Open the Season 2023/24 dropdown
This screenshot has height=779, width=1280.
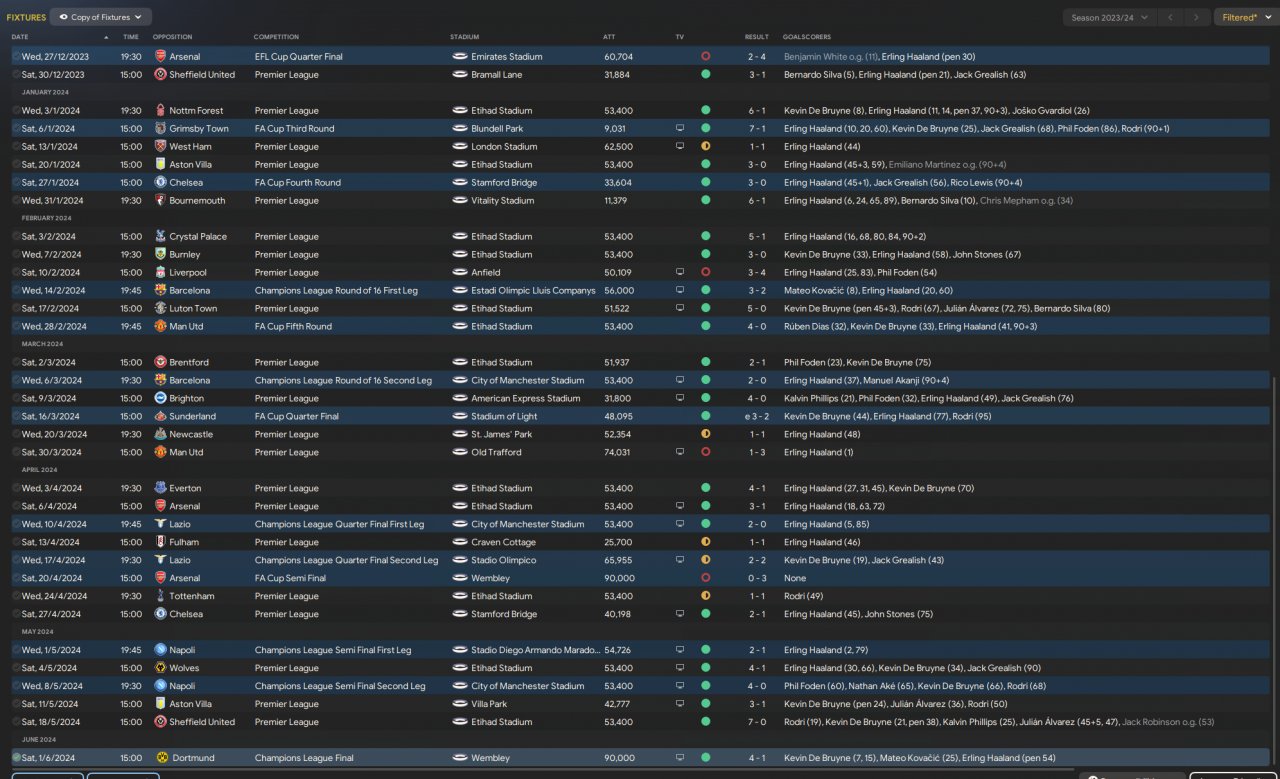pos(1109,17)
